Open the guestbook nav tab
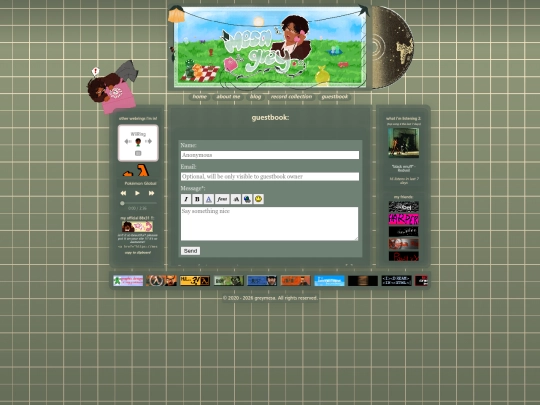The image size is (540, 405). tap(334, 97)
